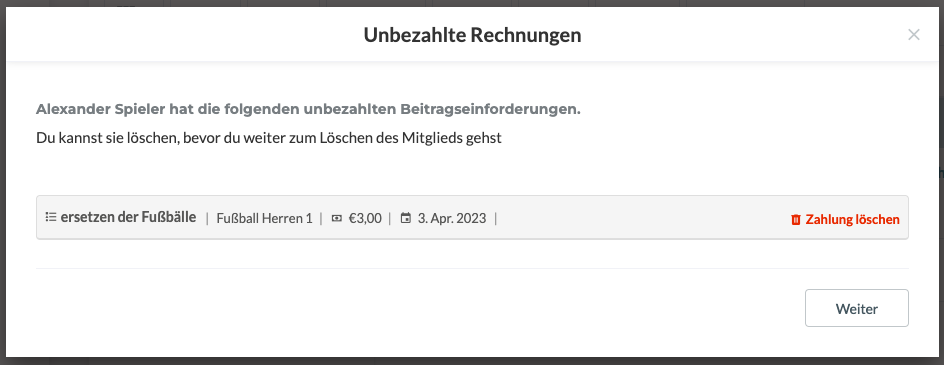
Task: Click the banknote icon before €3,00
Action: pyautogui.click(x=337, y=219)
